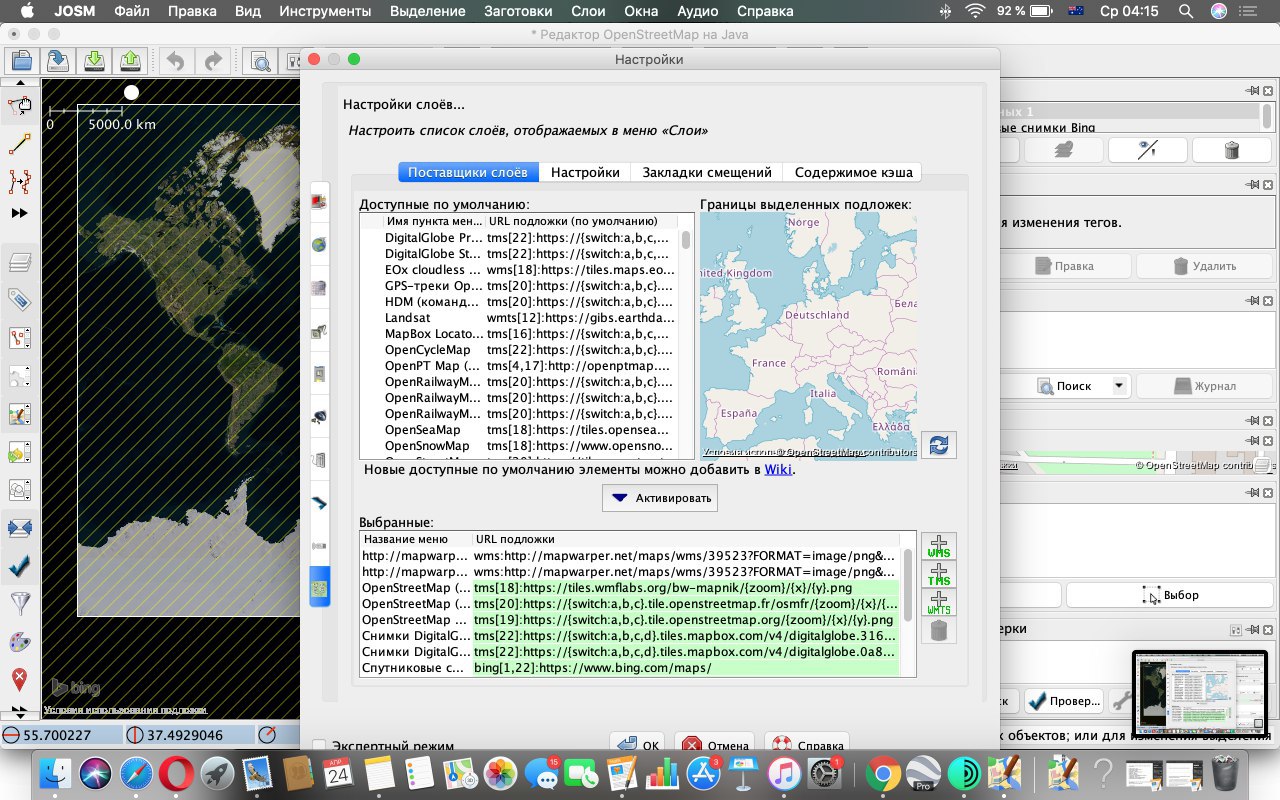This screenshot has width=1280, height=800.
Task: Toggle the Filter funnel panel icon
Action: click(x=19, y=603)
